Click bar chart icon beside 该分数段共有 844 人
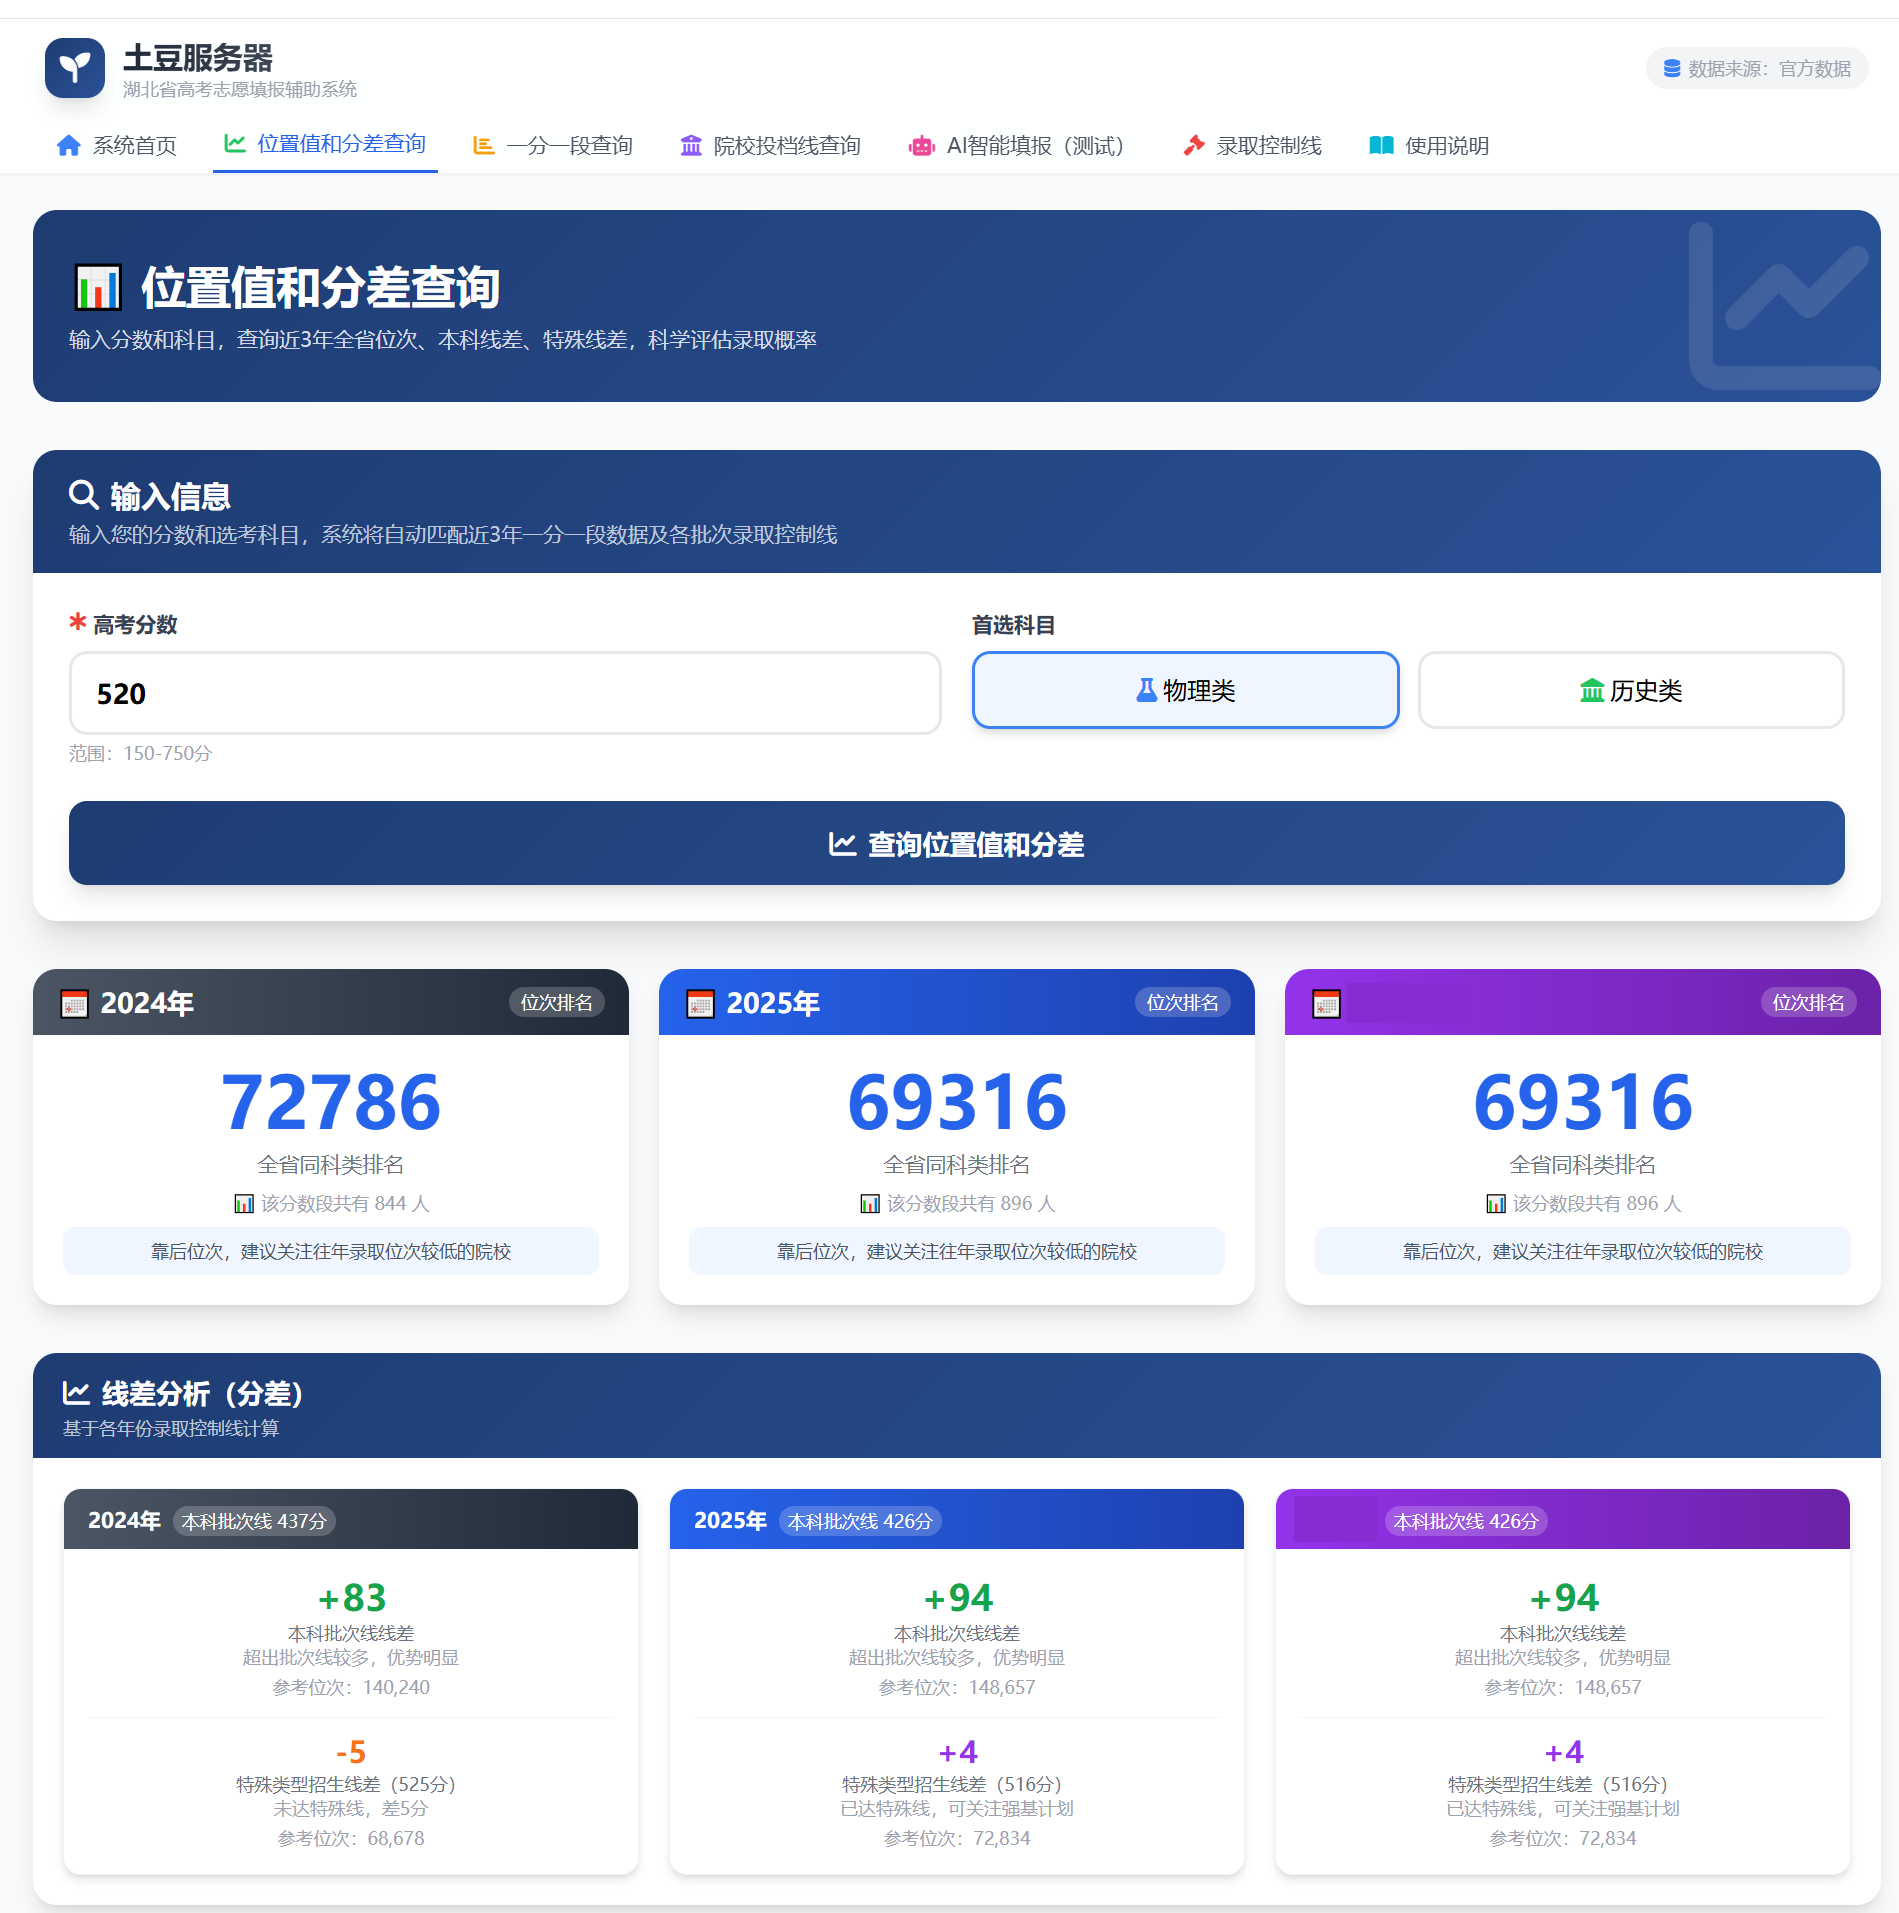This screenshot has height=1913, width=1899. 244,1204
